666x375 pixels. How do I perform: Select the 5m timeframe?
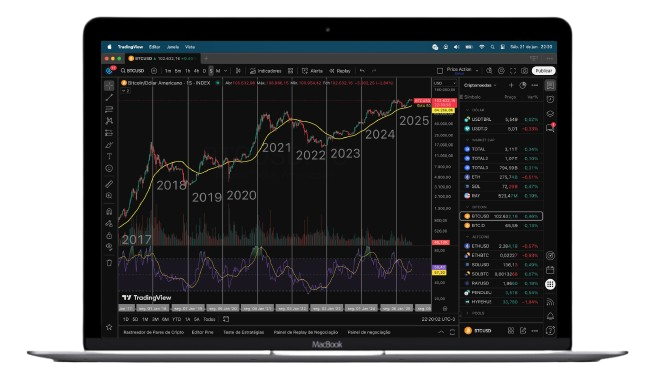click(x=178, y=71)
